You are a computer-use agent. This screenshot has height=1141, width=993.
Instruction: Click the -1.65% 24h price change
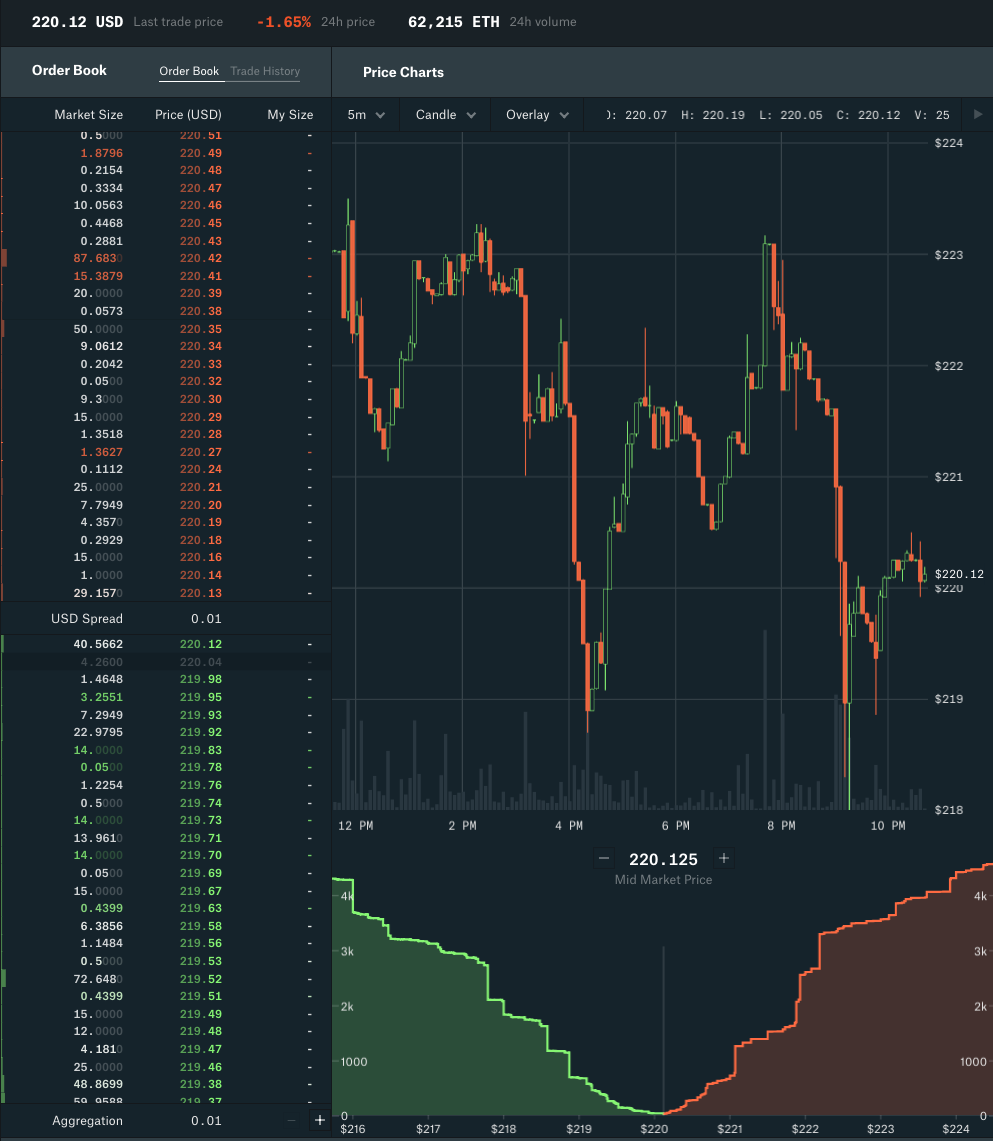[283, 21]
